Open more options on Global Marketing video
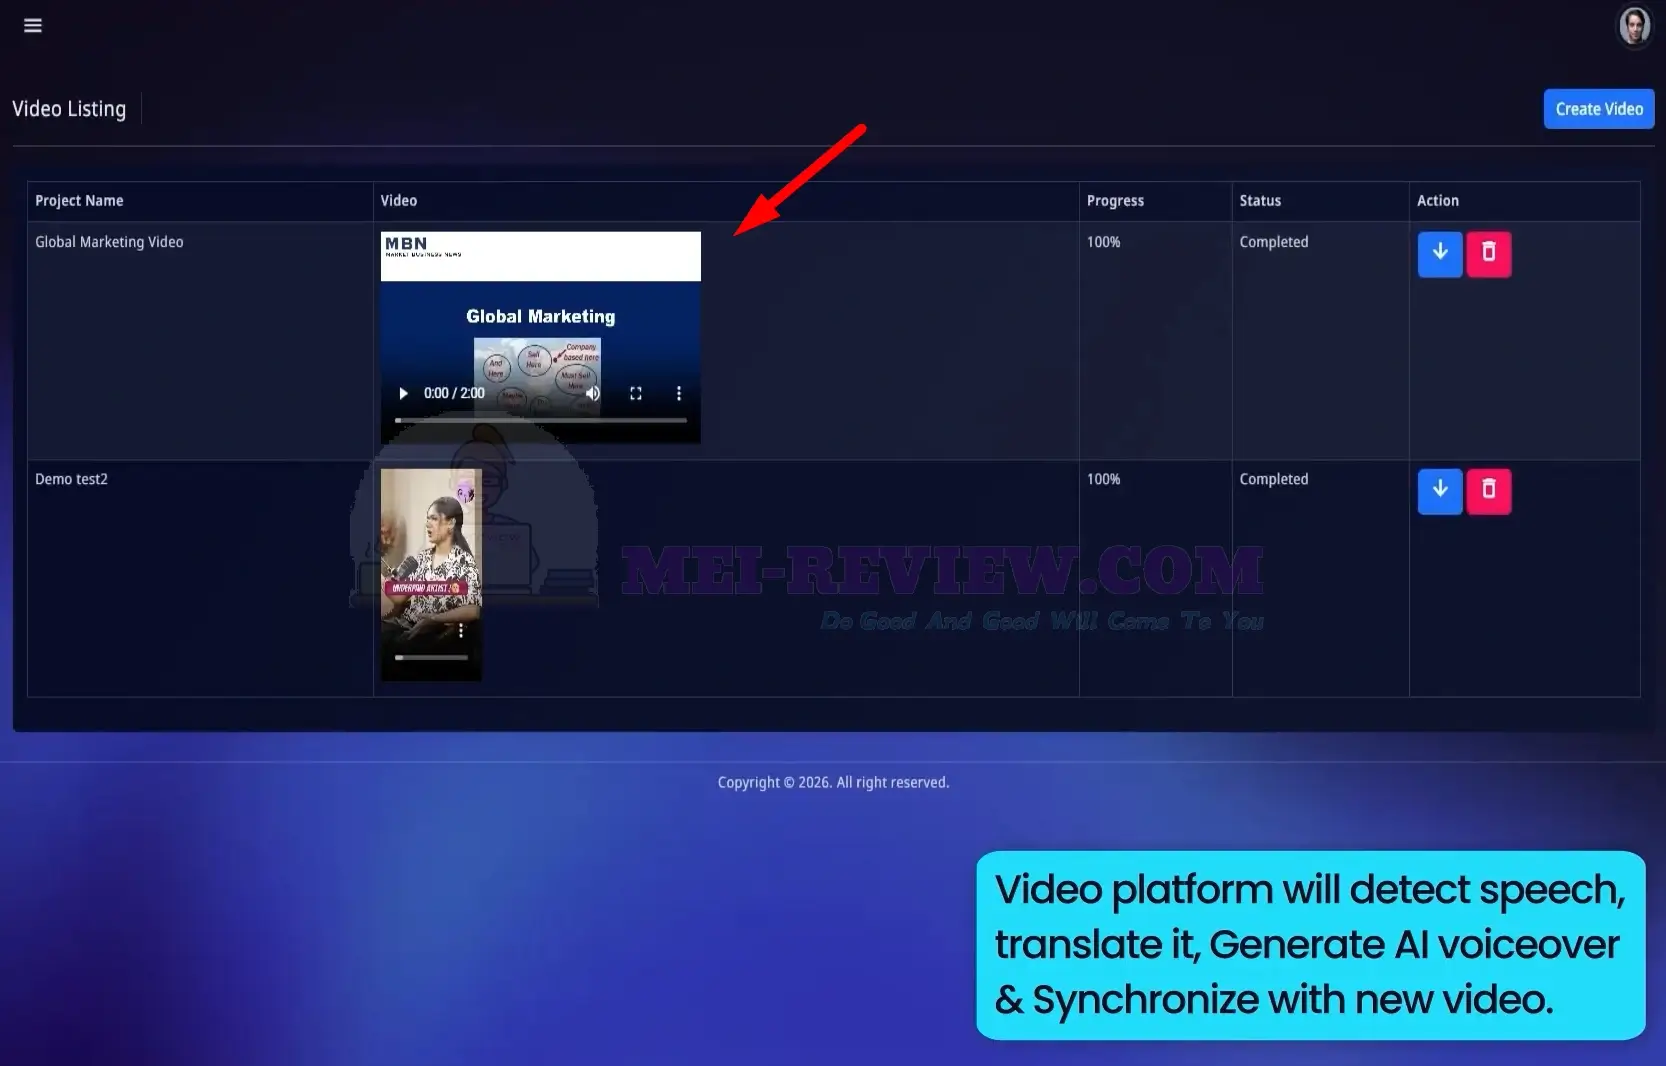The width and height of the screenshot is (1666, 1066). coord(679,393)
